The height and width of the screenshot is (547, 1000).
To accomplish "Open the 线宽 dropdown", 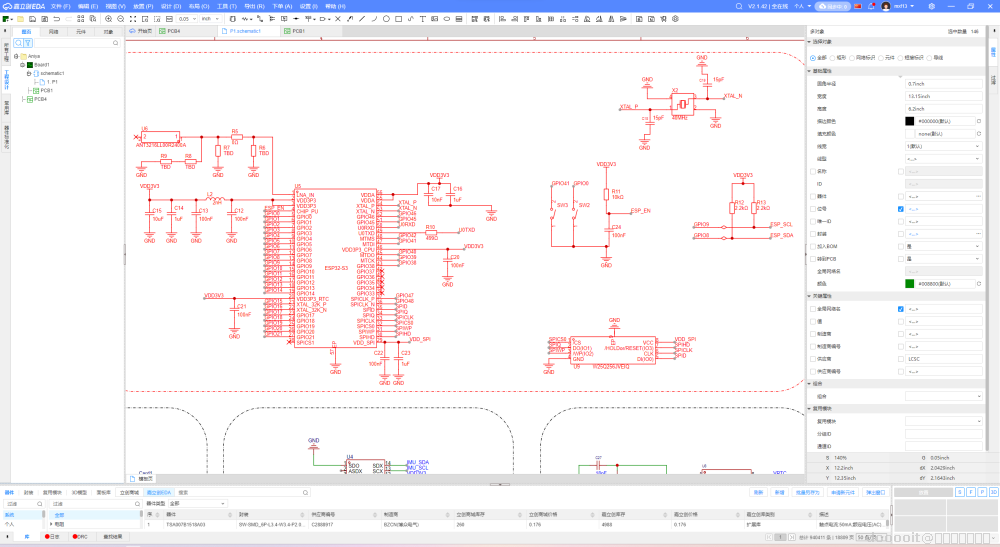I will click(x=941, y=146).
